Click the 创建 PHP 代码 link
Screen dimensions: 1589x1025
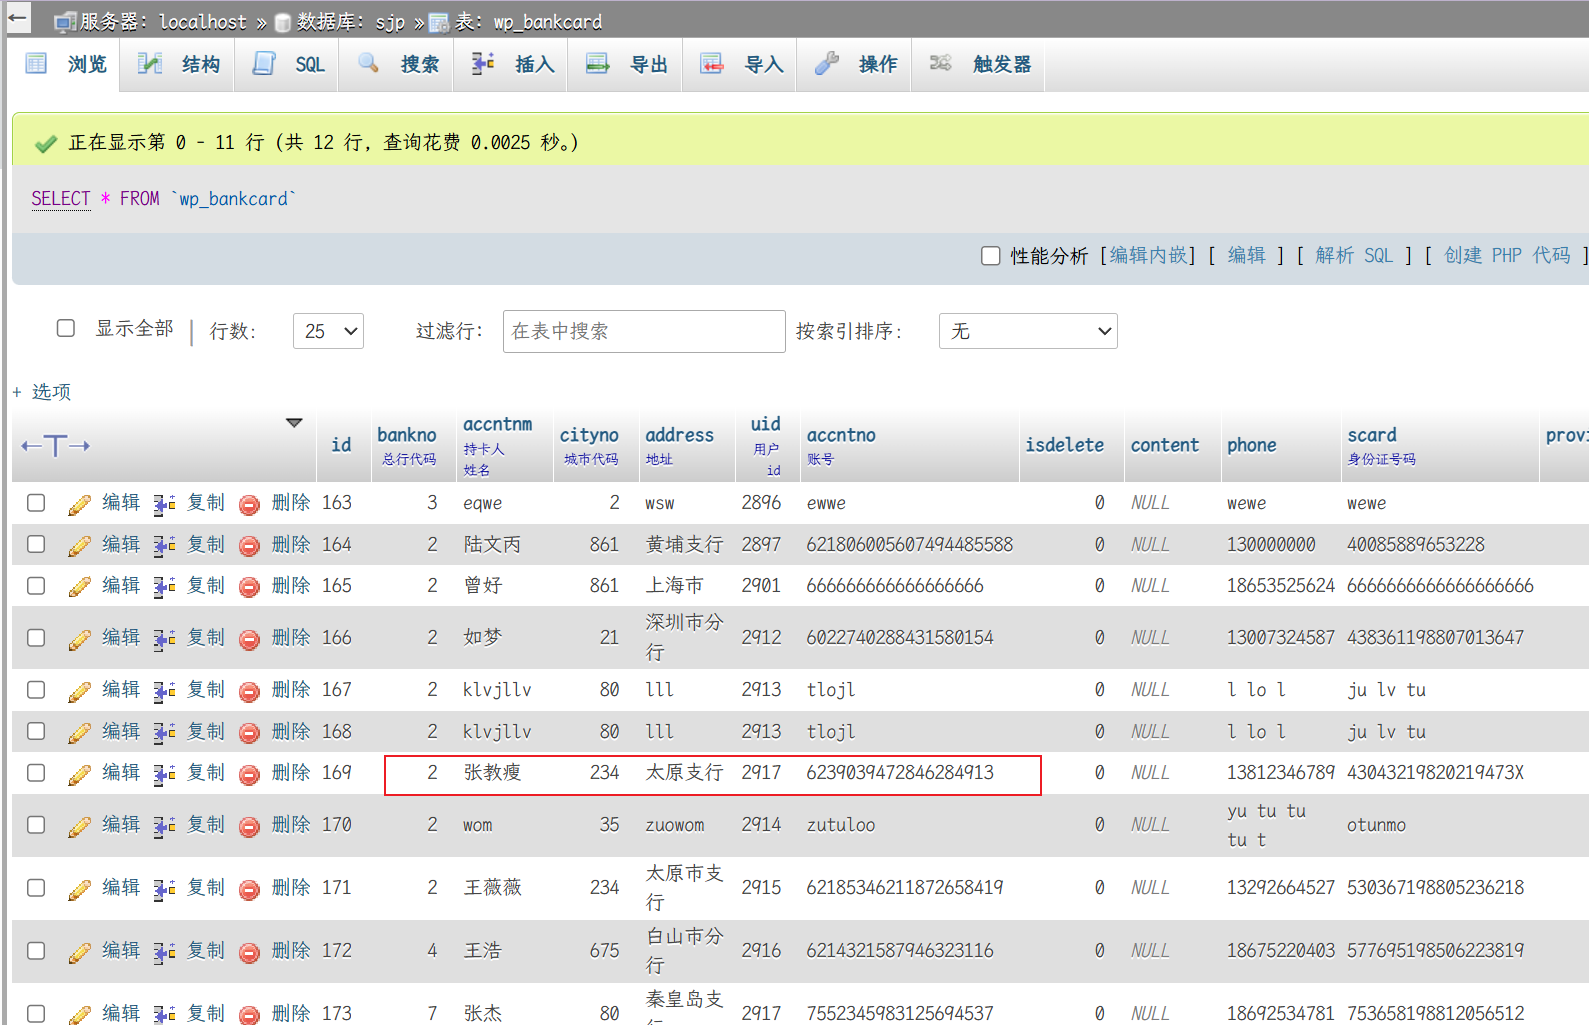tap(1507, 256)
